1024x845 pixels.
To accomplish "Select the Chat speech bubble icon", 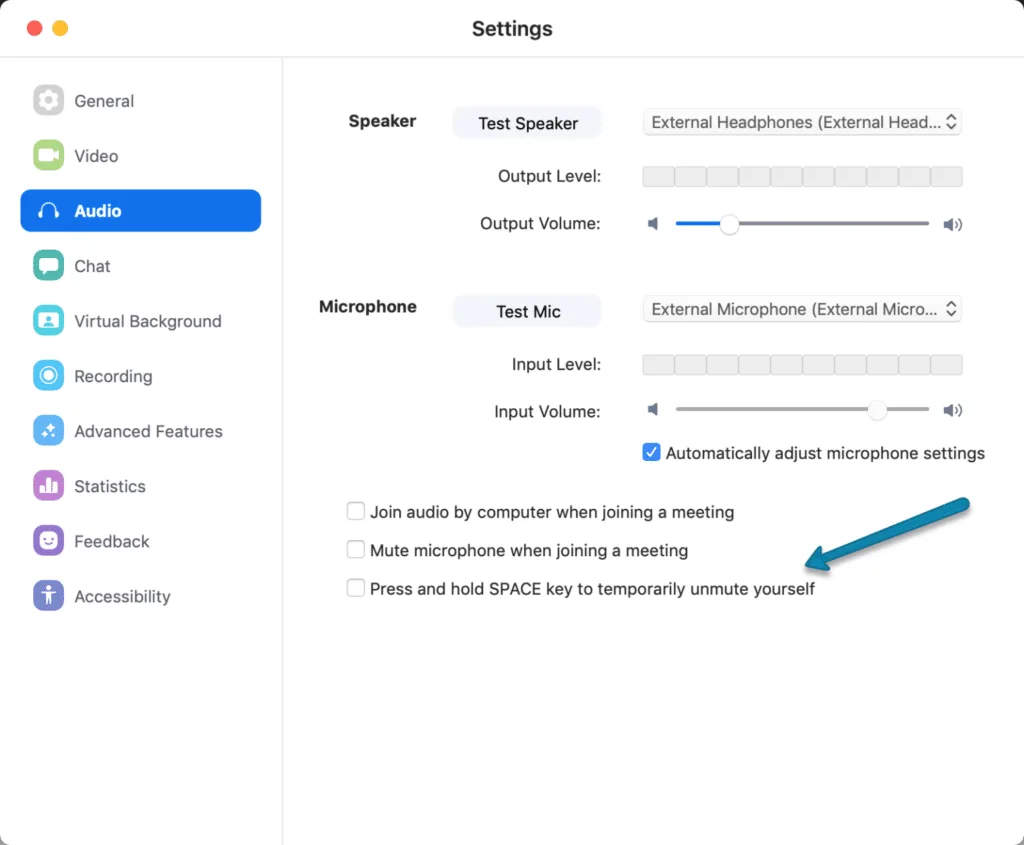I will point(48,266).
